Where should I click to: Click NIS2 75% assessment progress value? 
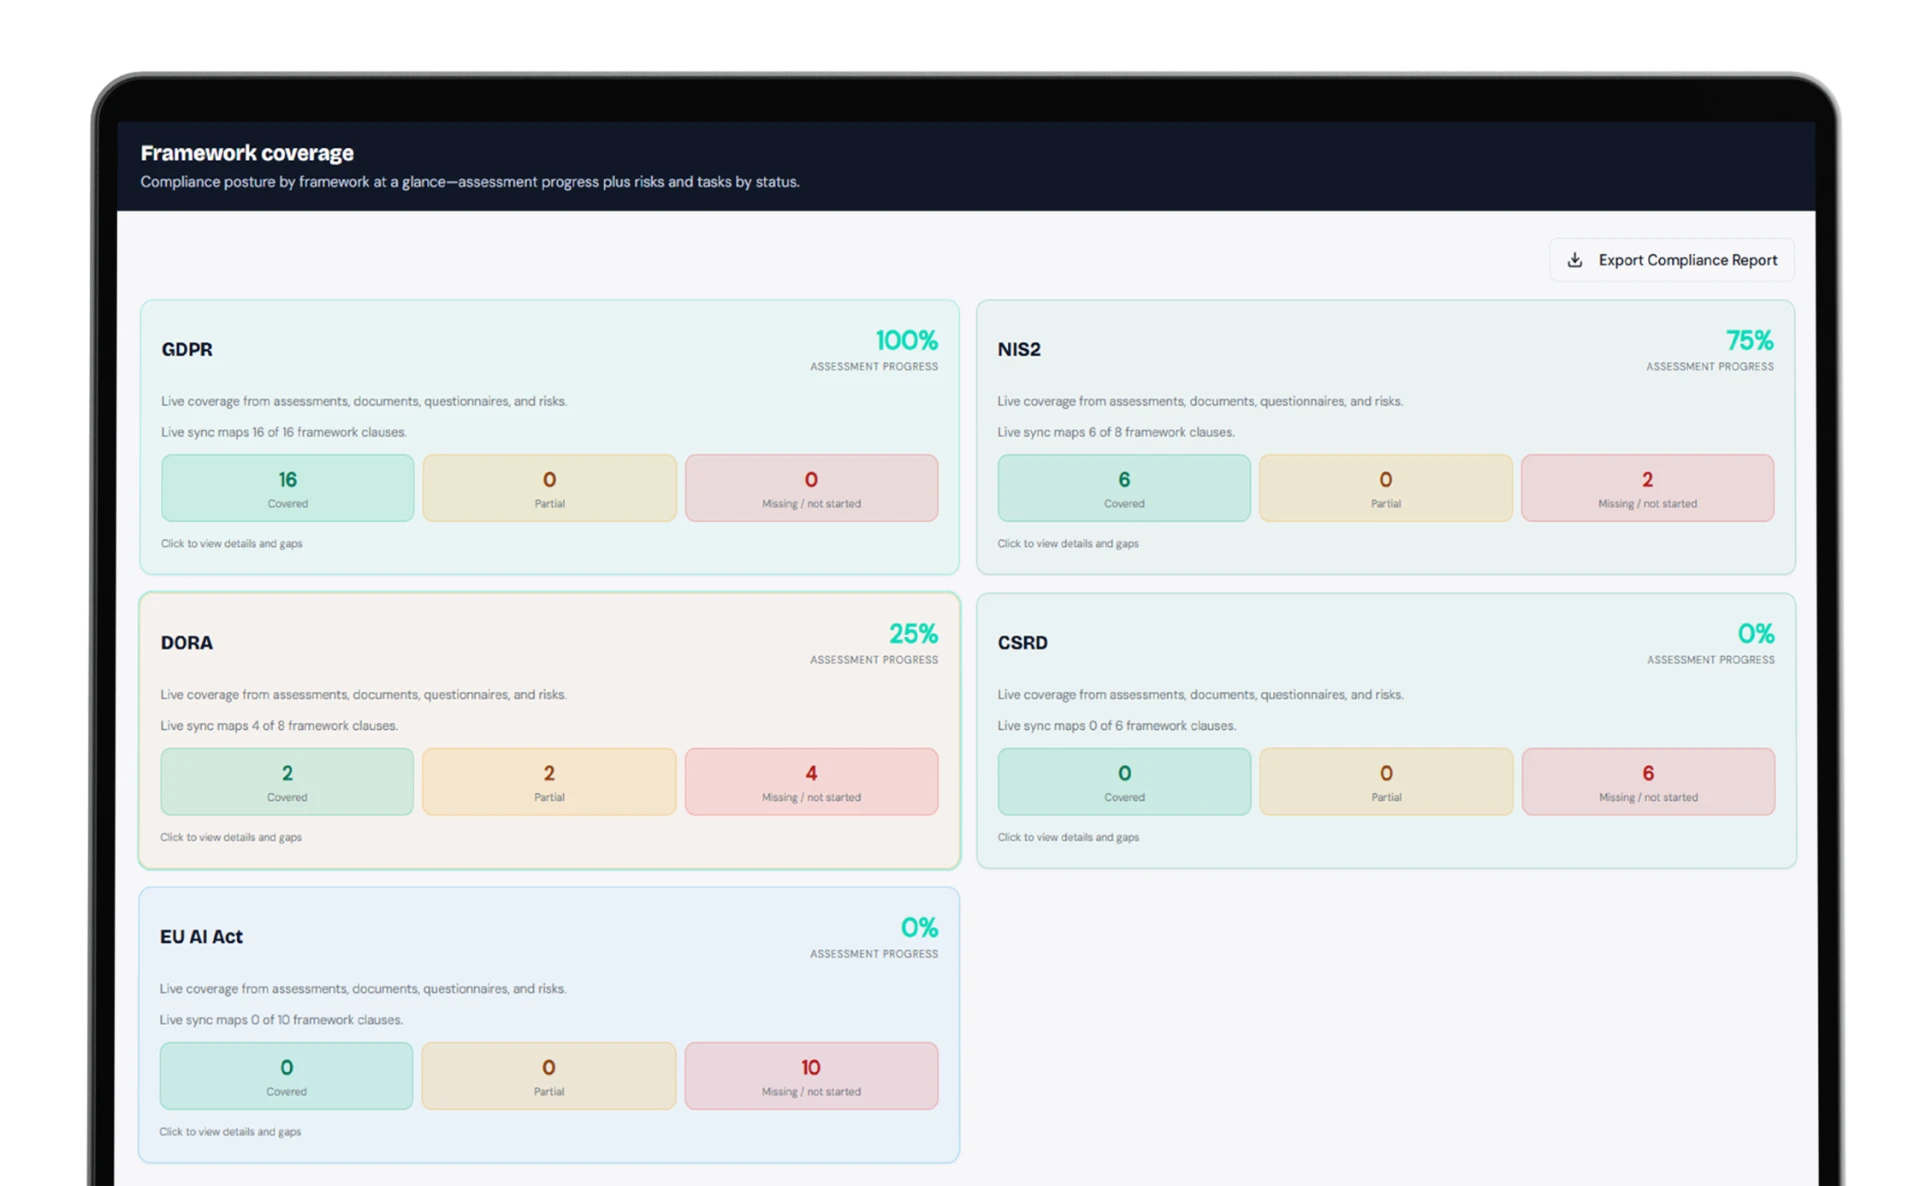point(1750,341)
